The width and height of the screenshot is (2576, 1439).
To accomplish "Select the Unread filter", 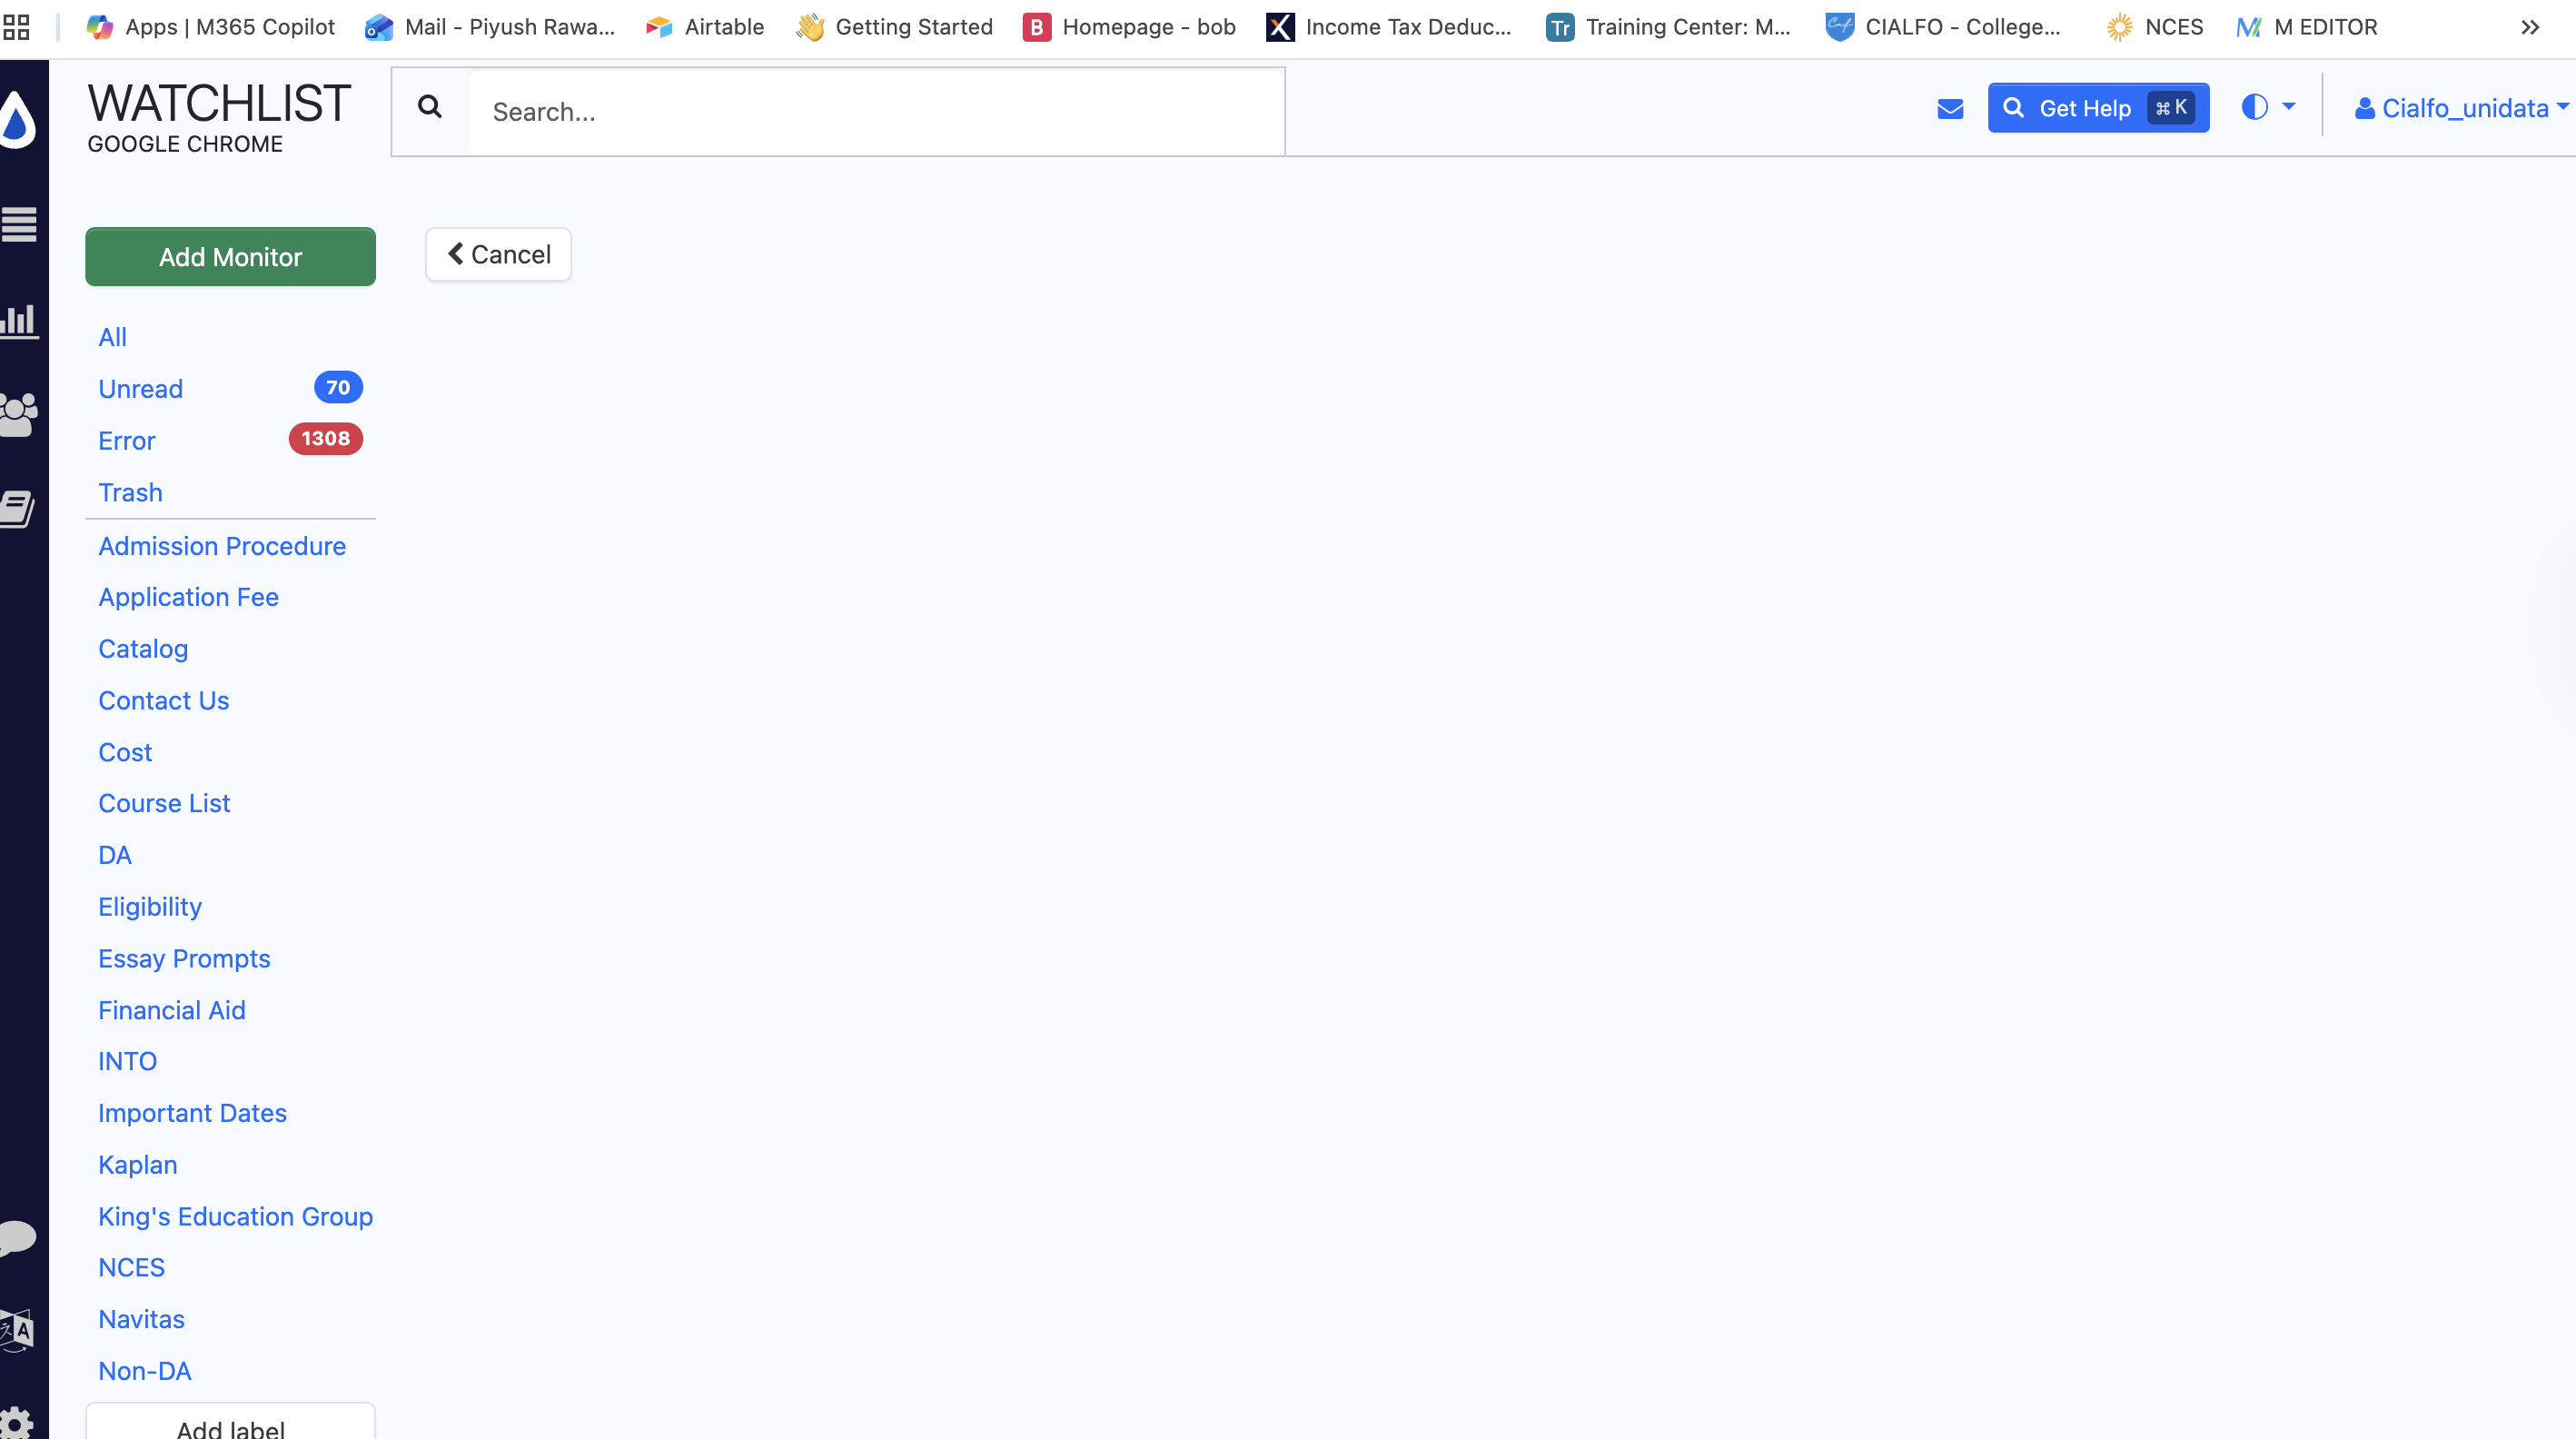I will tap(141, 389).
